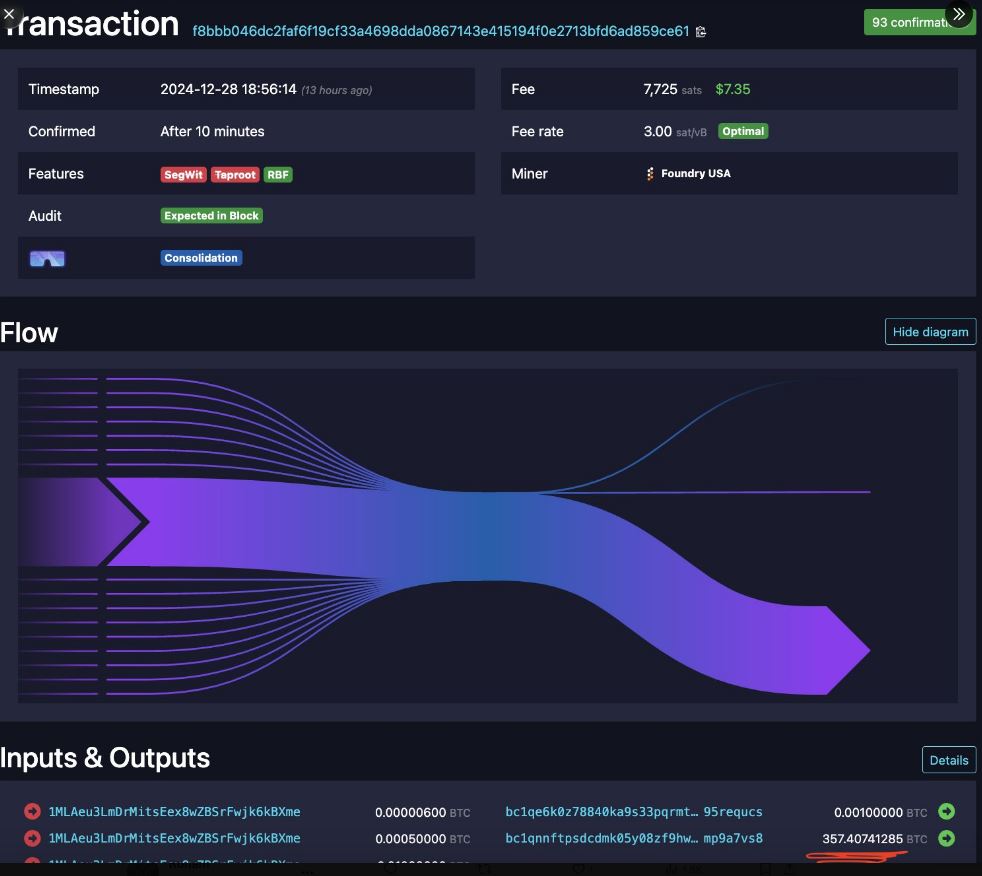Image resolution: width=982 pixels, height=876 pixels.
Task: Open first 1MLAeu3LmDr input address link
Action: (x=174, y=812)
